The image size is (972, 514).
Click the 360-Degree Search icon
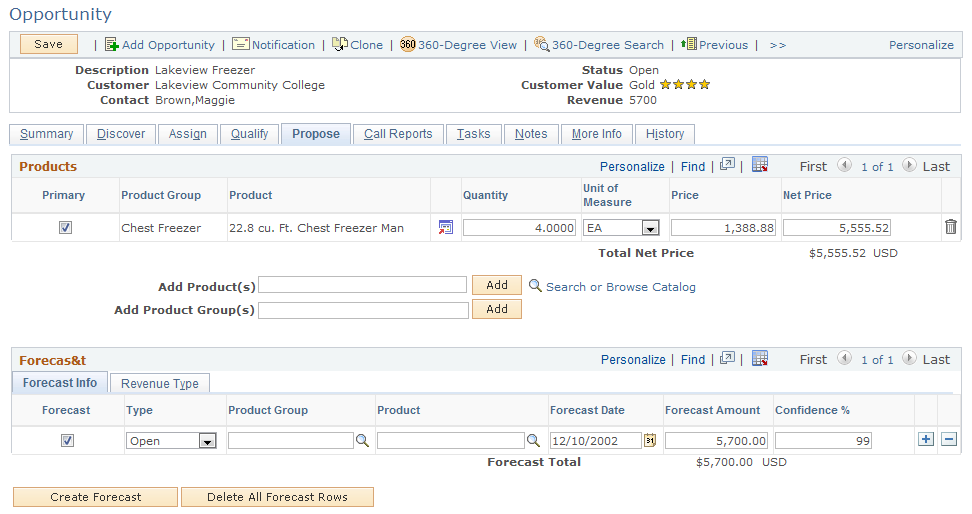542,44
